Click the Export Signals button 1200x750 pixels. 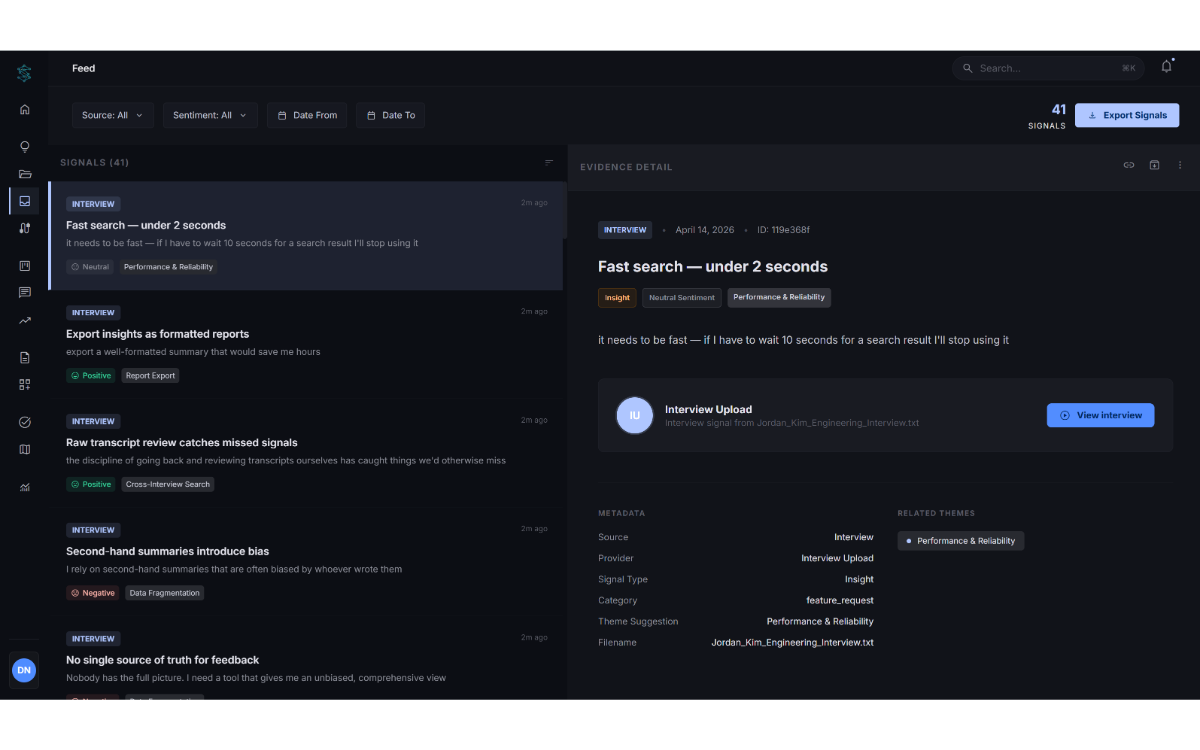1127,115
